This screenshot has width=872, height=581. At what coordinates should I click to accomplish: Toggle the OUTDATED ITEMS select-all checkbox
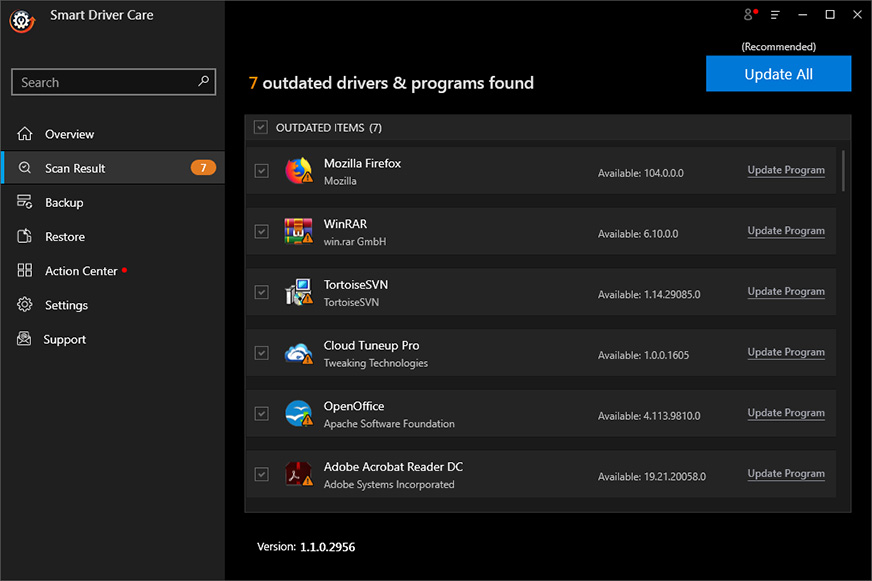pos(261,127)
